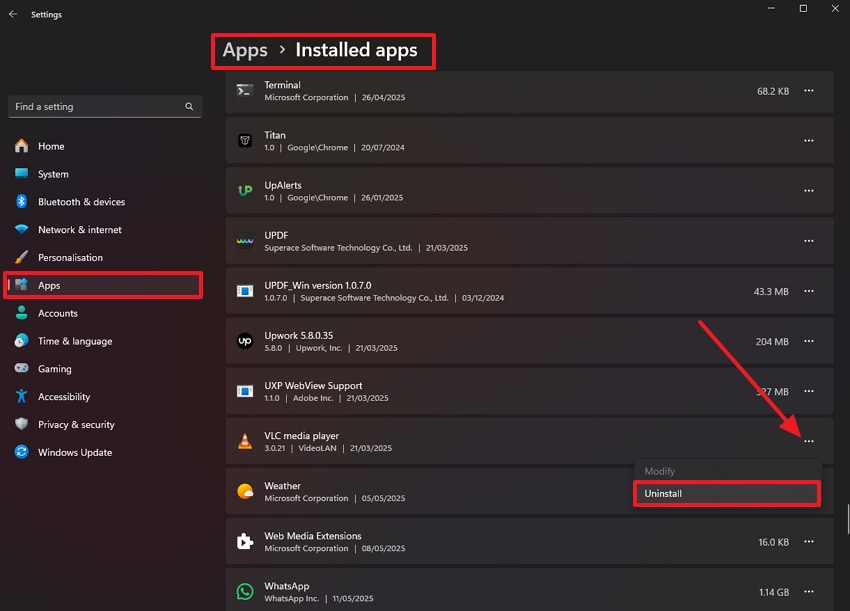Click the System monitor icon
The height and width of the screenshot is (611, 850).
pyautogui.click(x=22, y=173)
